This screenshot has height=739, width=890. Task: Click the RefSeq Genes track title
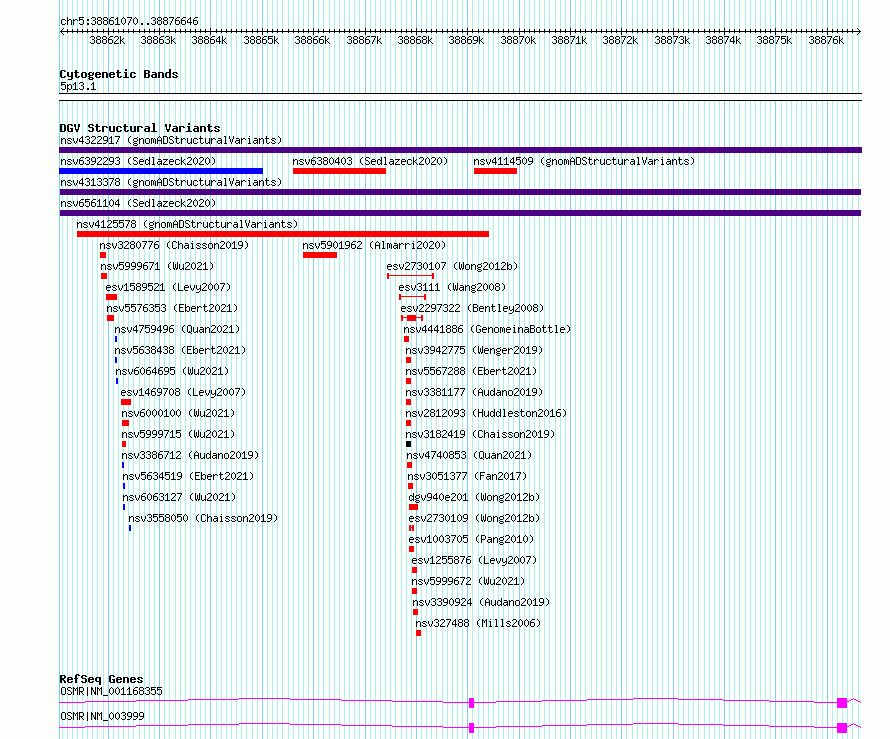101,679
